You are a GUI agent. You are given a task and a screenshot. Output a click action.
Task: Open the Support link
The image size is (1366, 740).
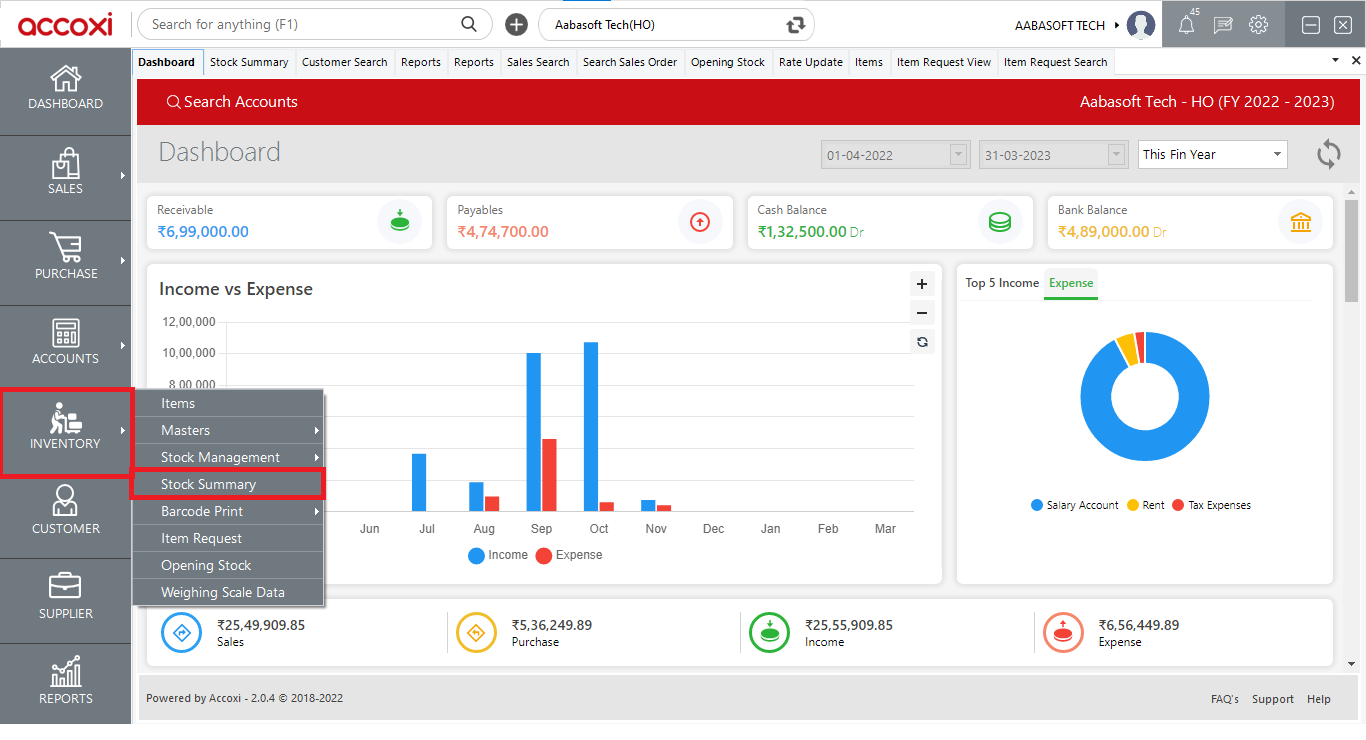pyautogui.click(x=1273, y=699)
